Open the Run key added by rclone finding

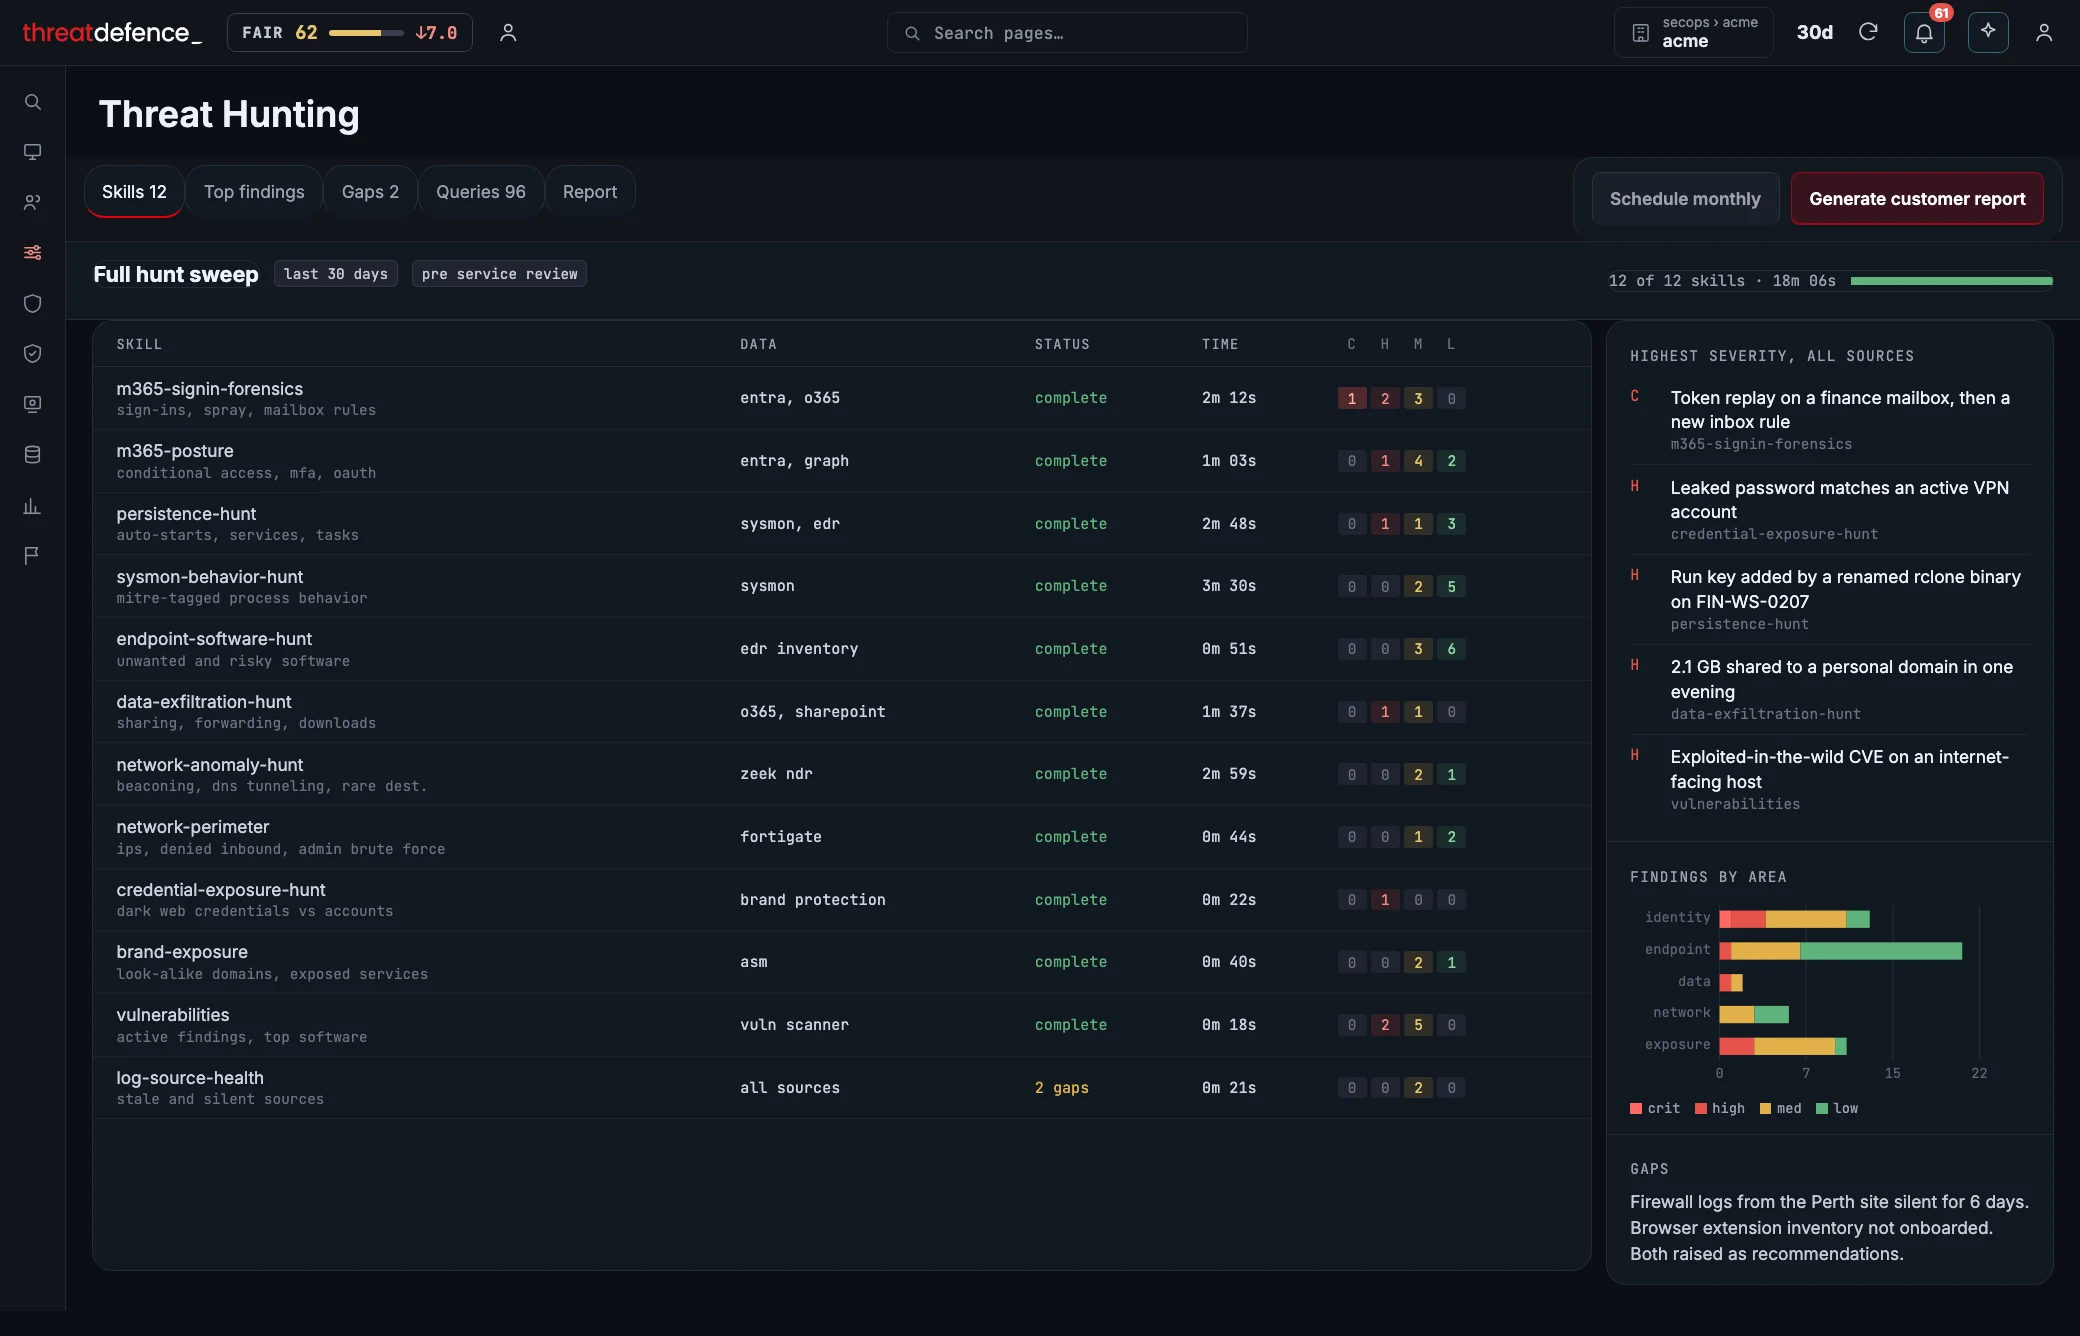[x=1829, y=600]
